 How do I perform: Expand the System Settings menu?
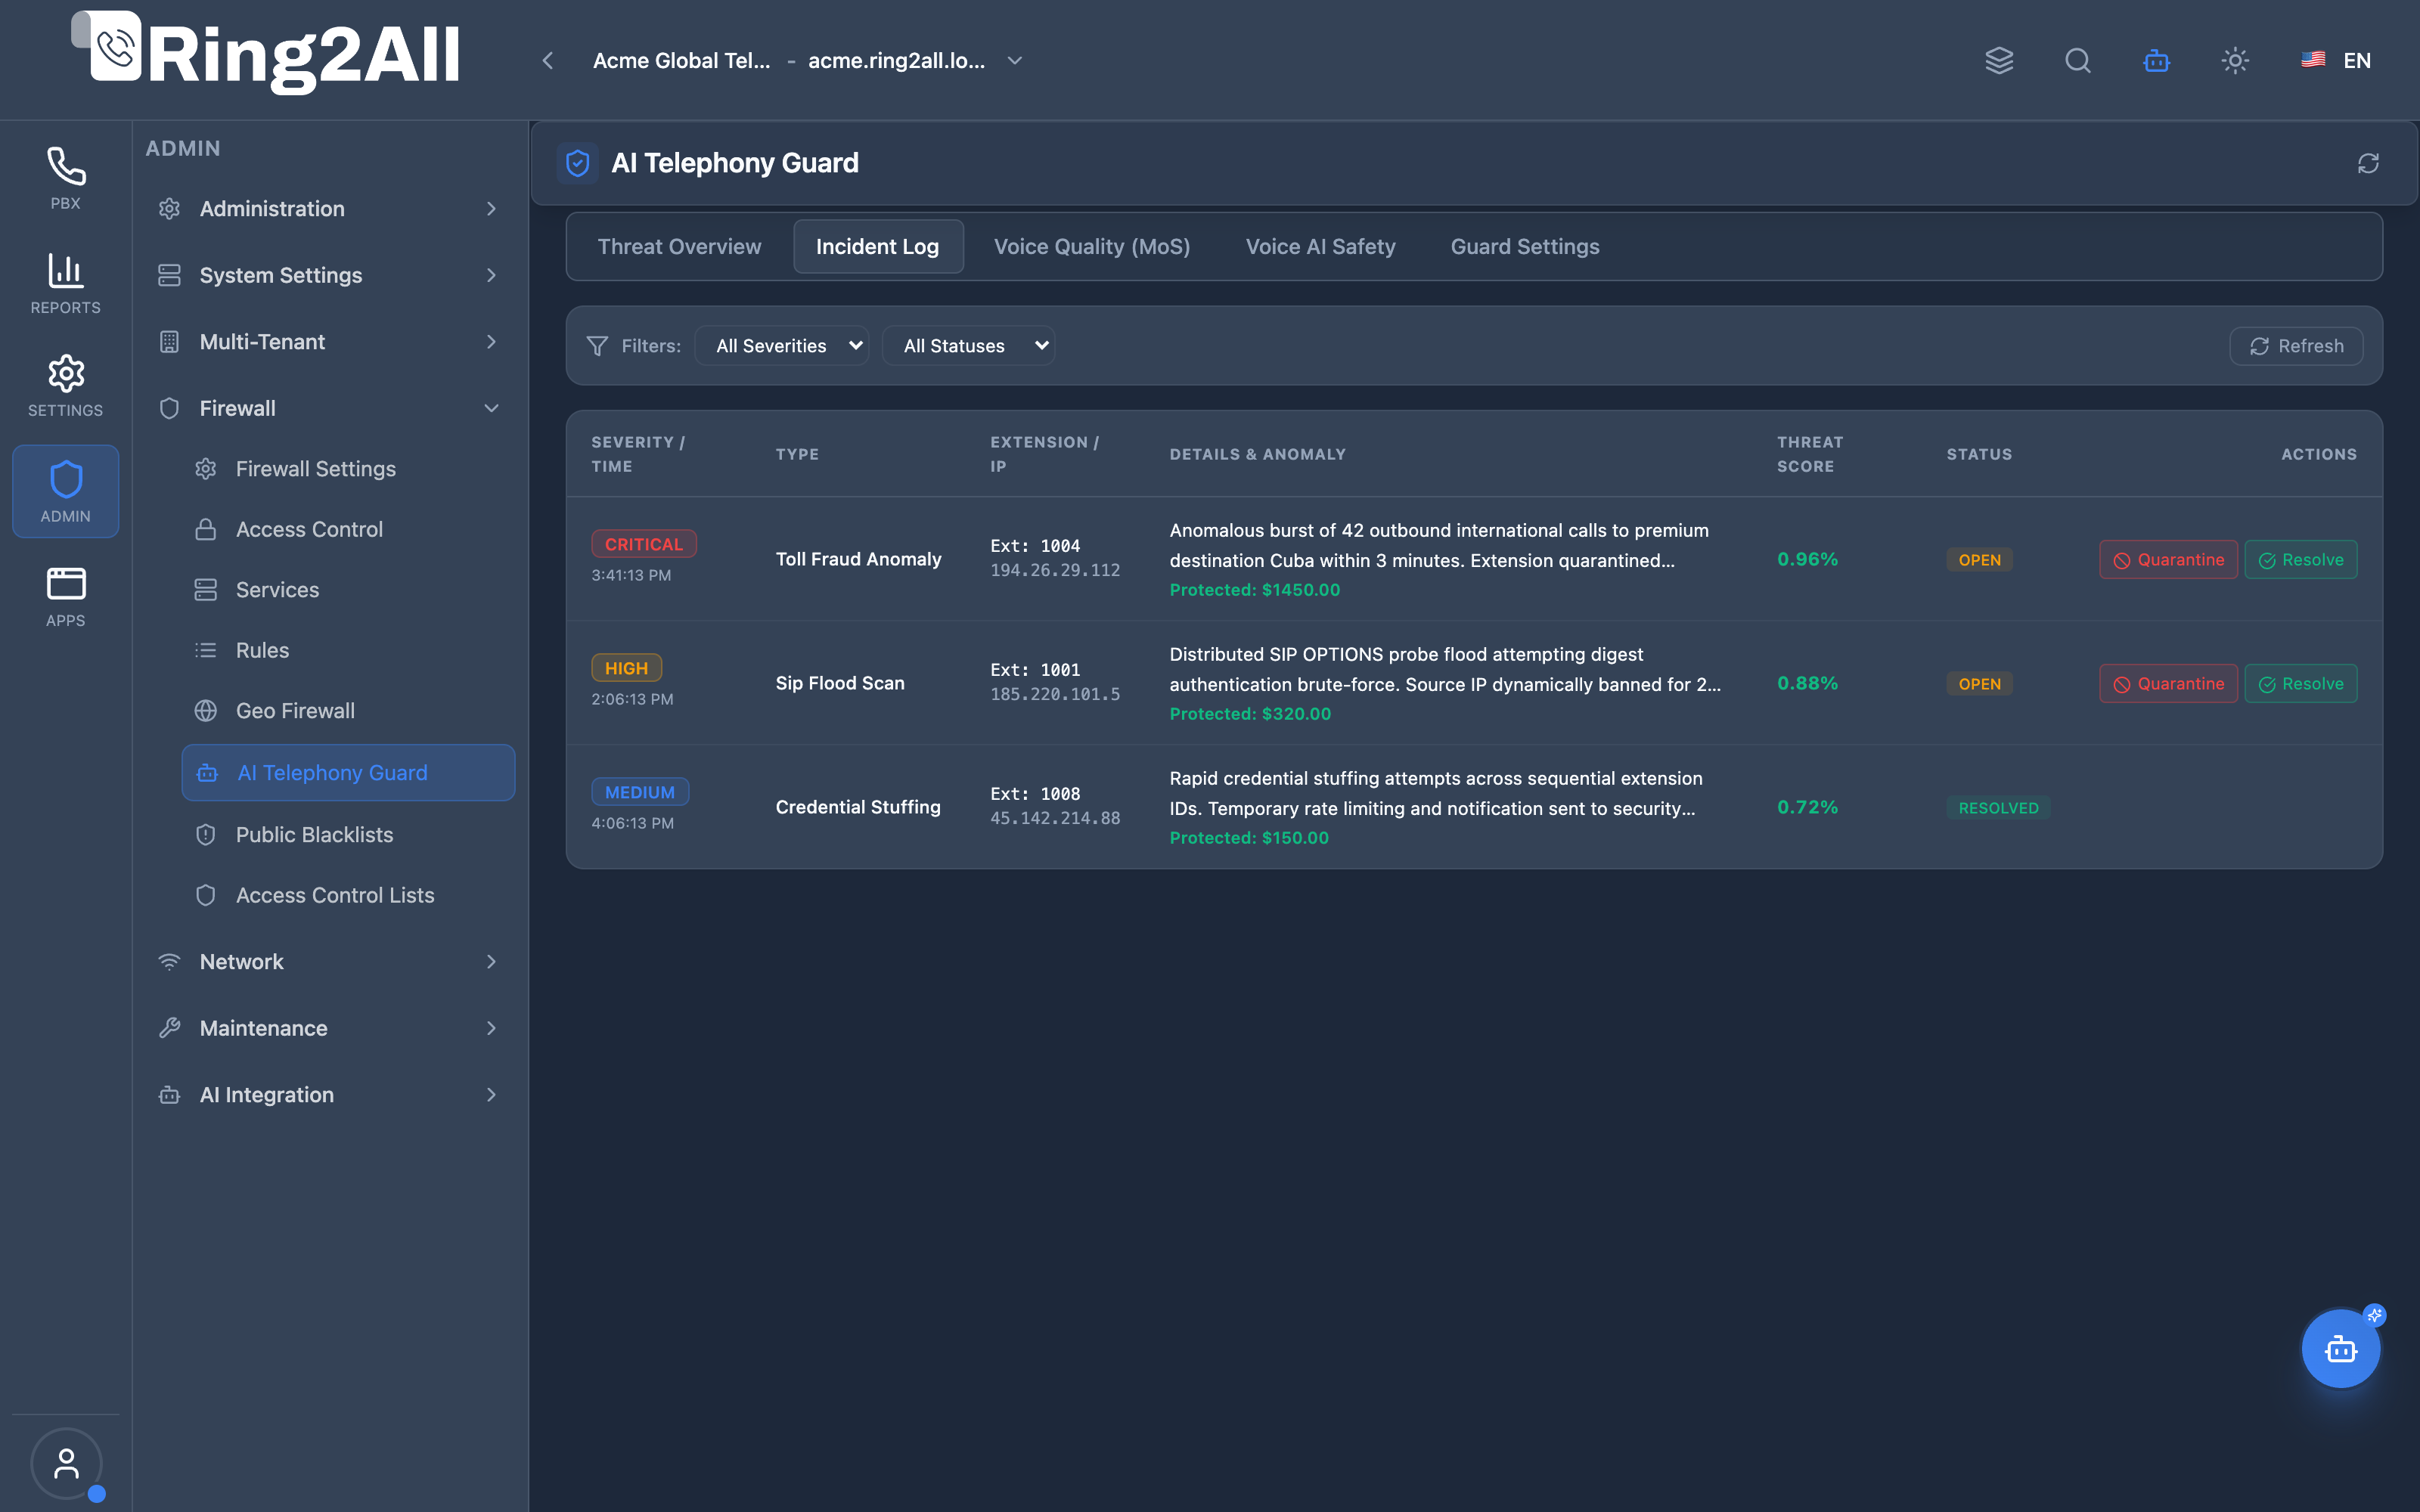(329, 275)
